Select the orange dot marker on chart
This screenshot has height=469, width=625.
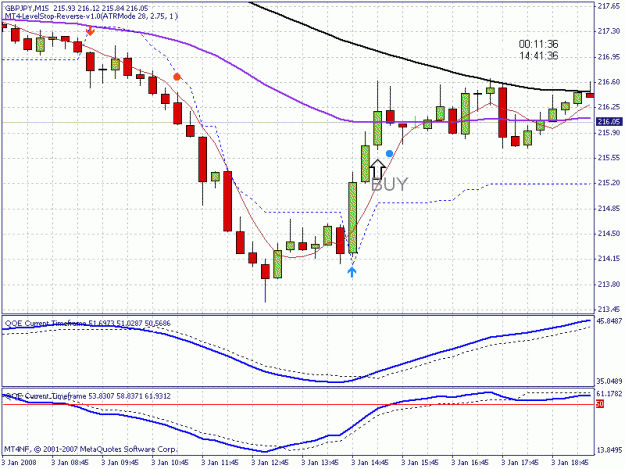click(x=177, y=77)
